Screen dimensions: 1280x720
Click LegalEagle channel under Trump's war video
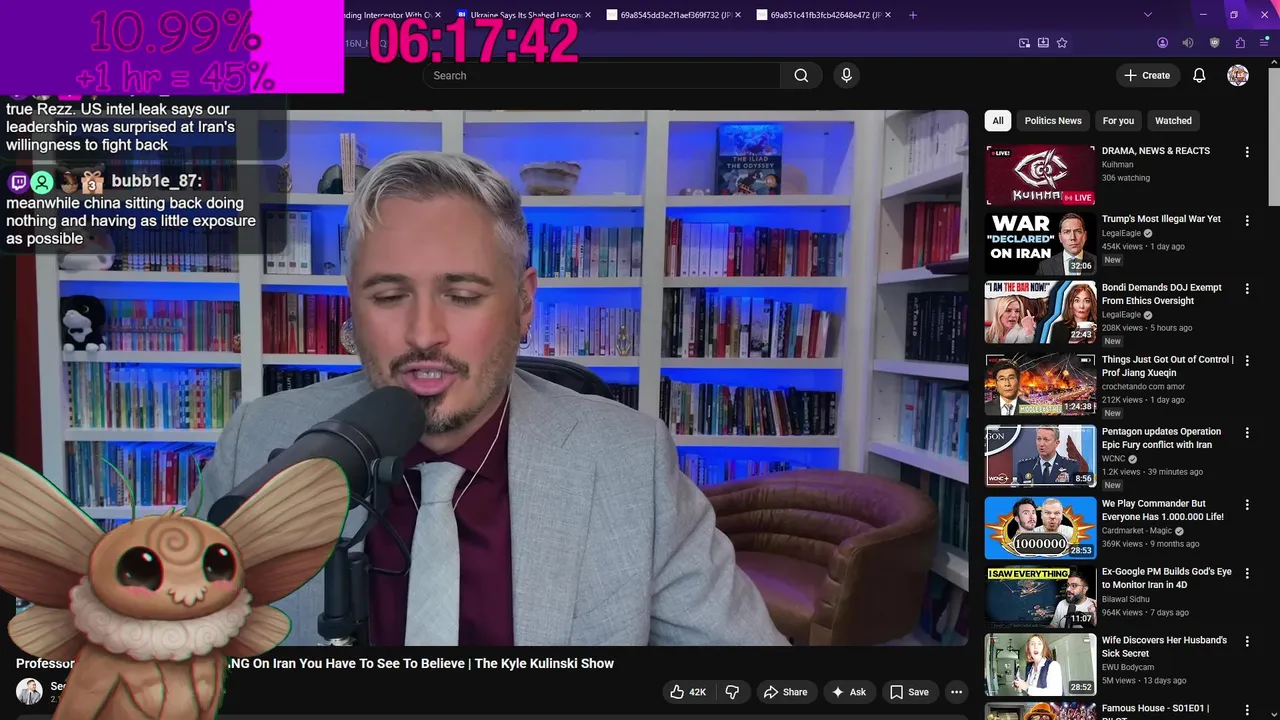point(1121,233)
